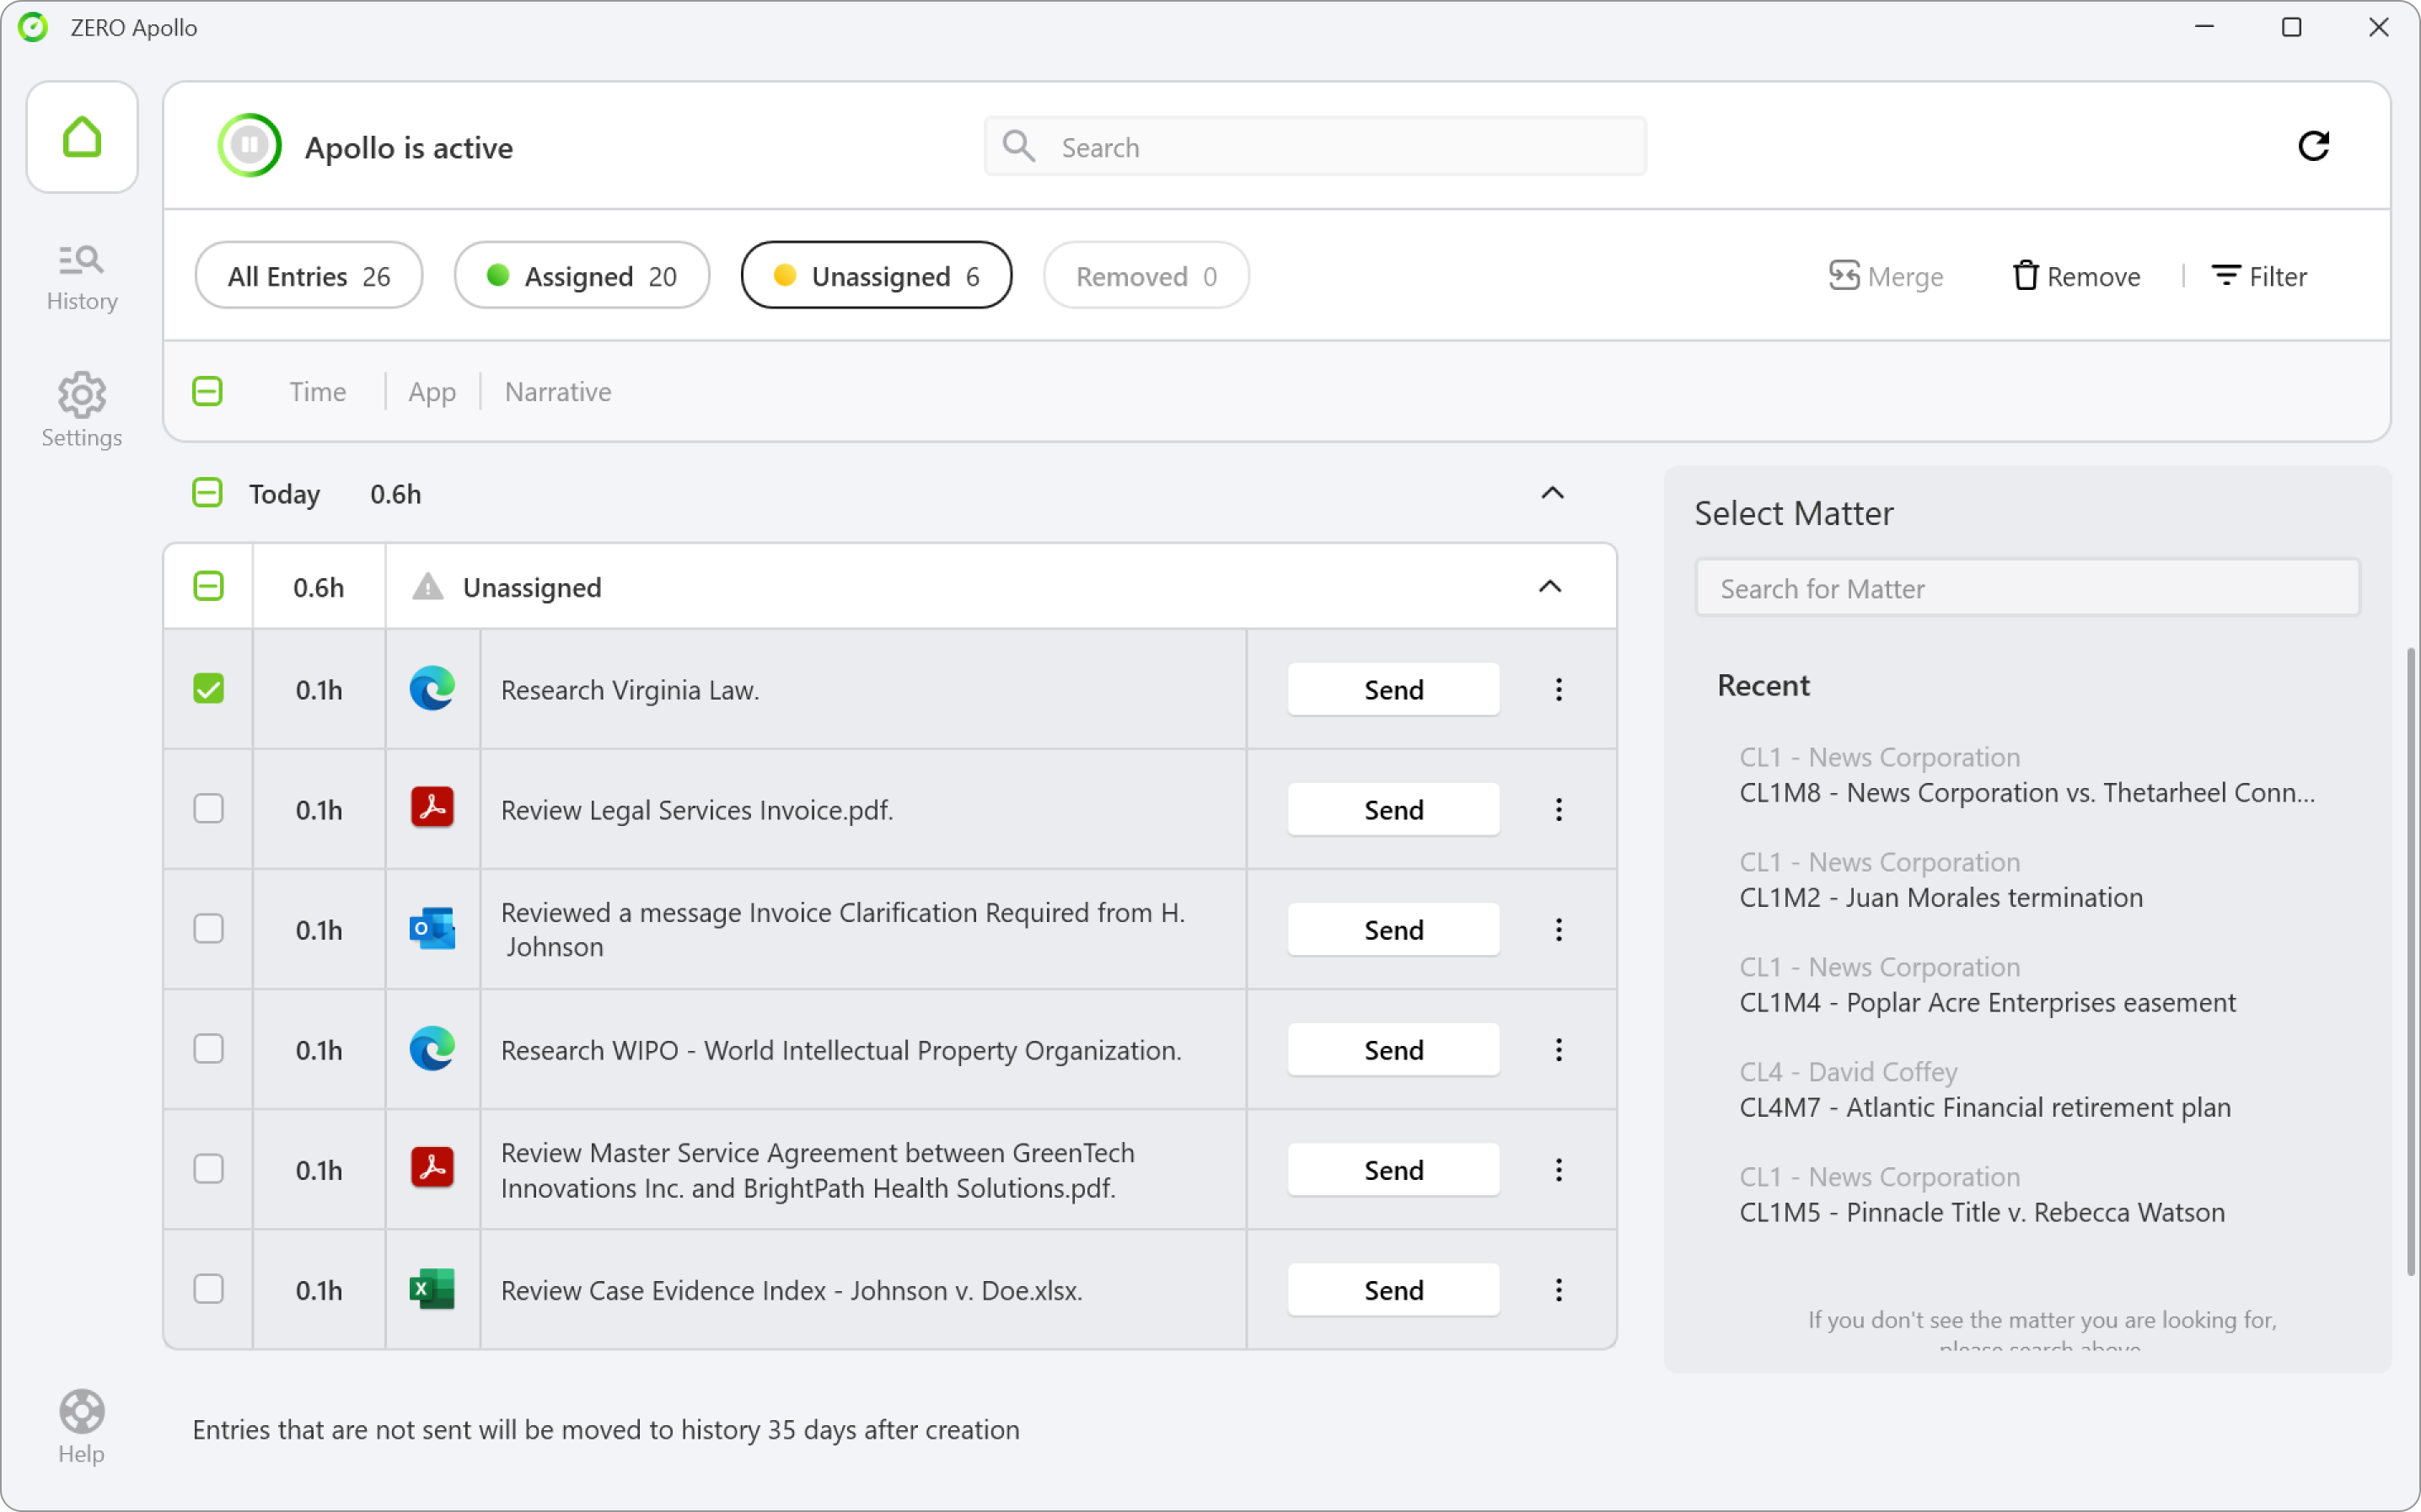
Task: Click the PDF icon for Master Service Agreement
Action: click(x=432, y=1168)
